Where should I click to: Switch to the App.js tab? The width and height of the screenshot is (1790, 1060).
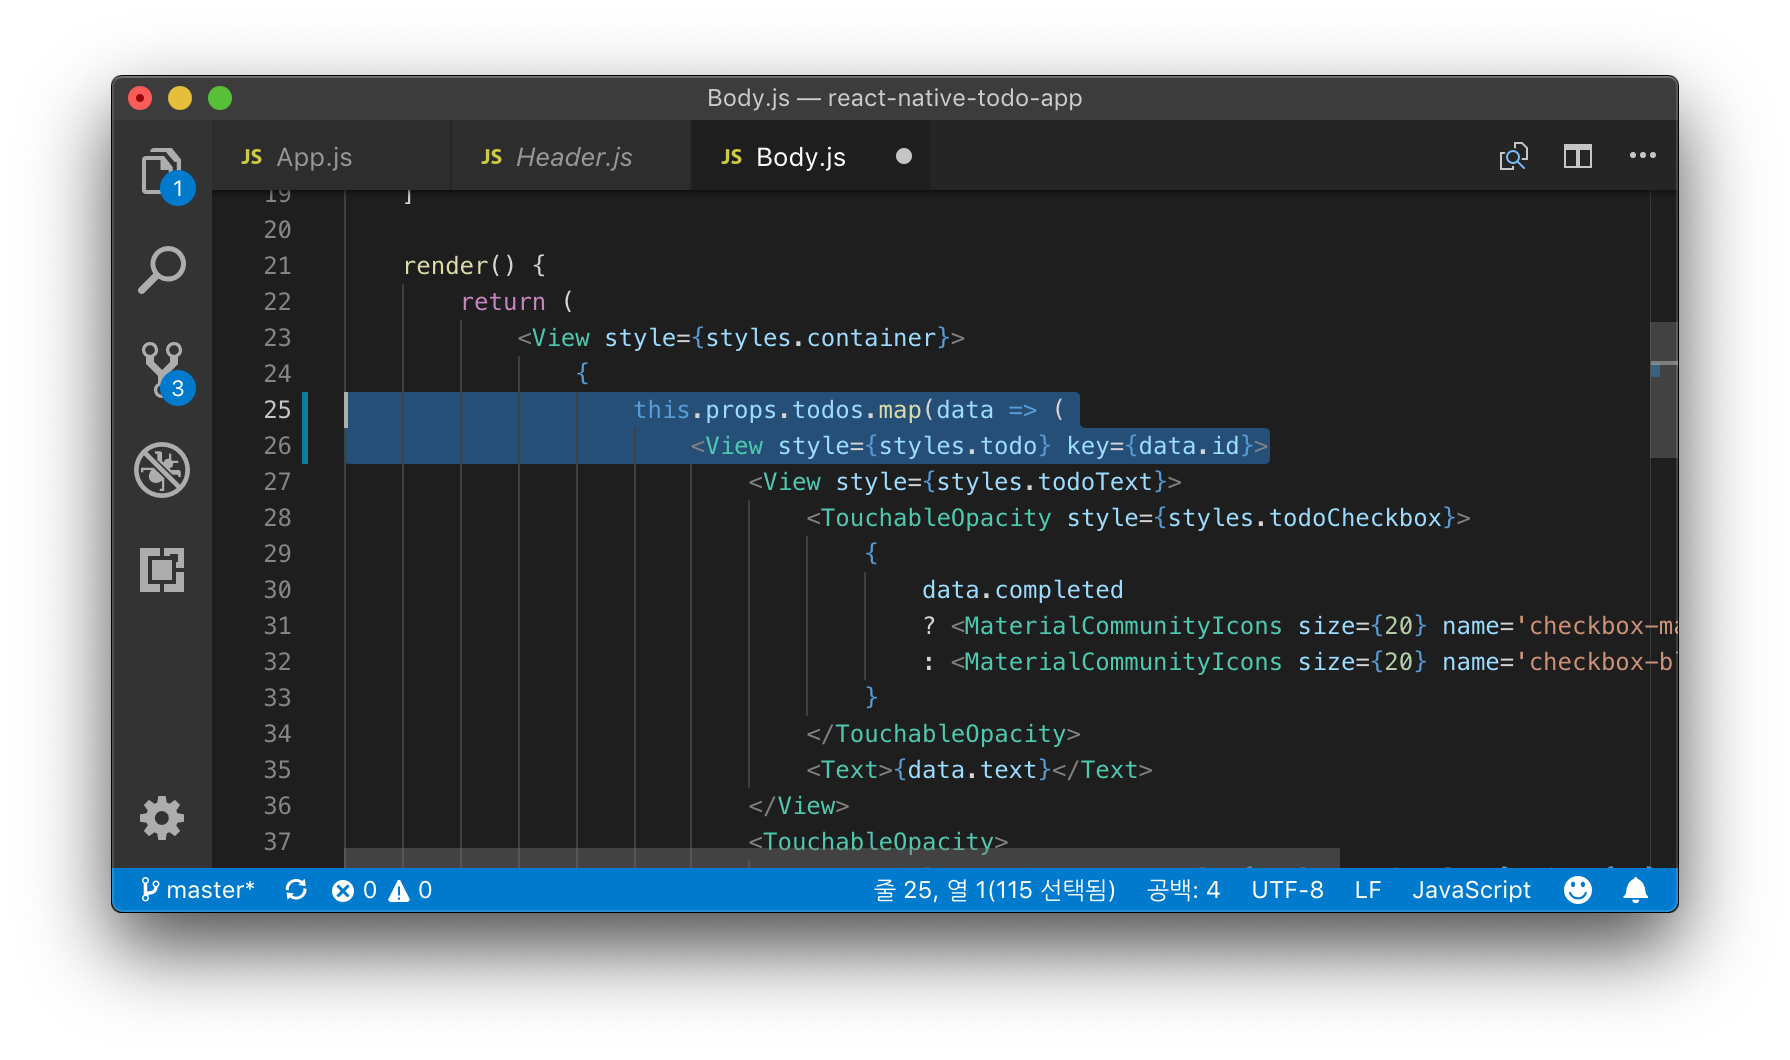[331, 156]
